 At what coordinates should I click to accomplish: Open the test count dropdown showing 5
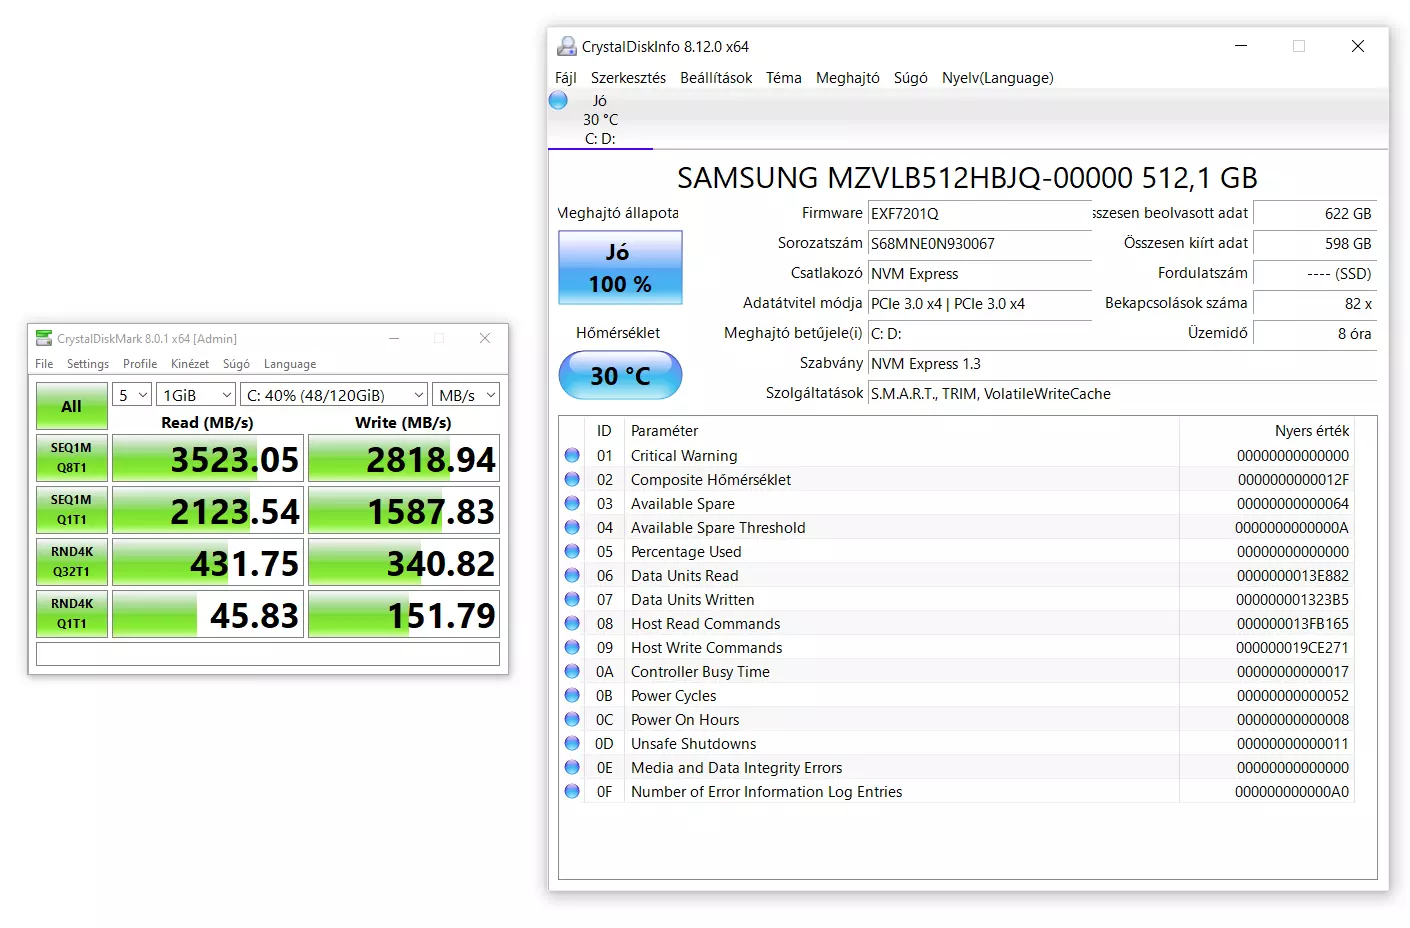click(x=131, y=395)
